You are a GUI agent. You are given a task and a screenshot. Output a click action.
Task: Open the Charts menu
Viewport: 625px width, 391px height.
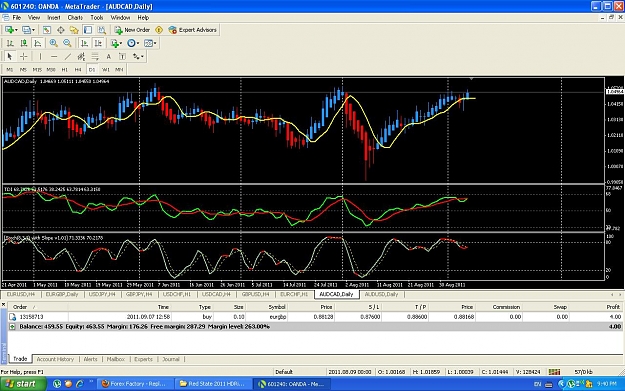75,18
